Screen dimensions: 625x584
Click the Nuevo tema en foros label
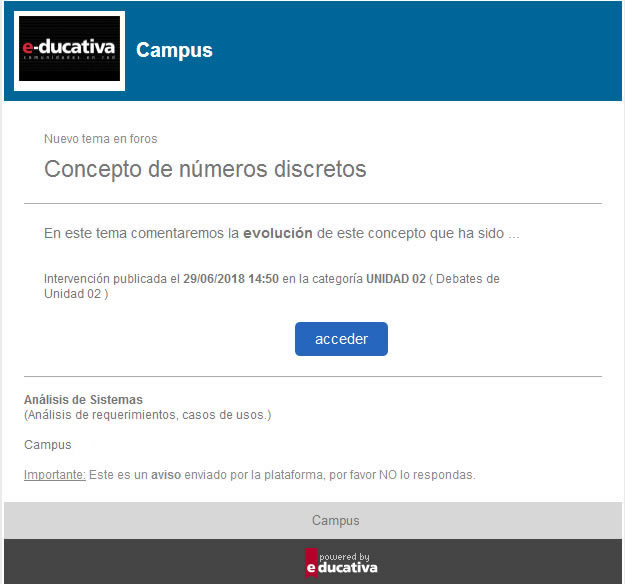100,139
